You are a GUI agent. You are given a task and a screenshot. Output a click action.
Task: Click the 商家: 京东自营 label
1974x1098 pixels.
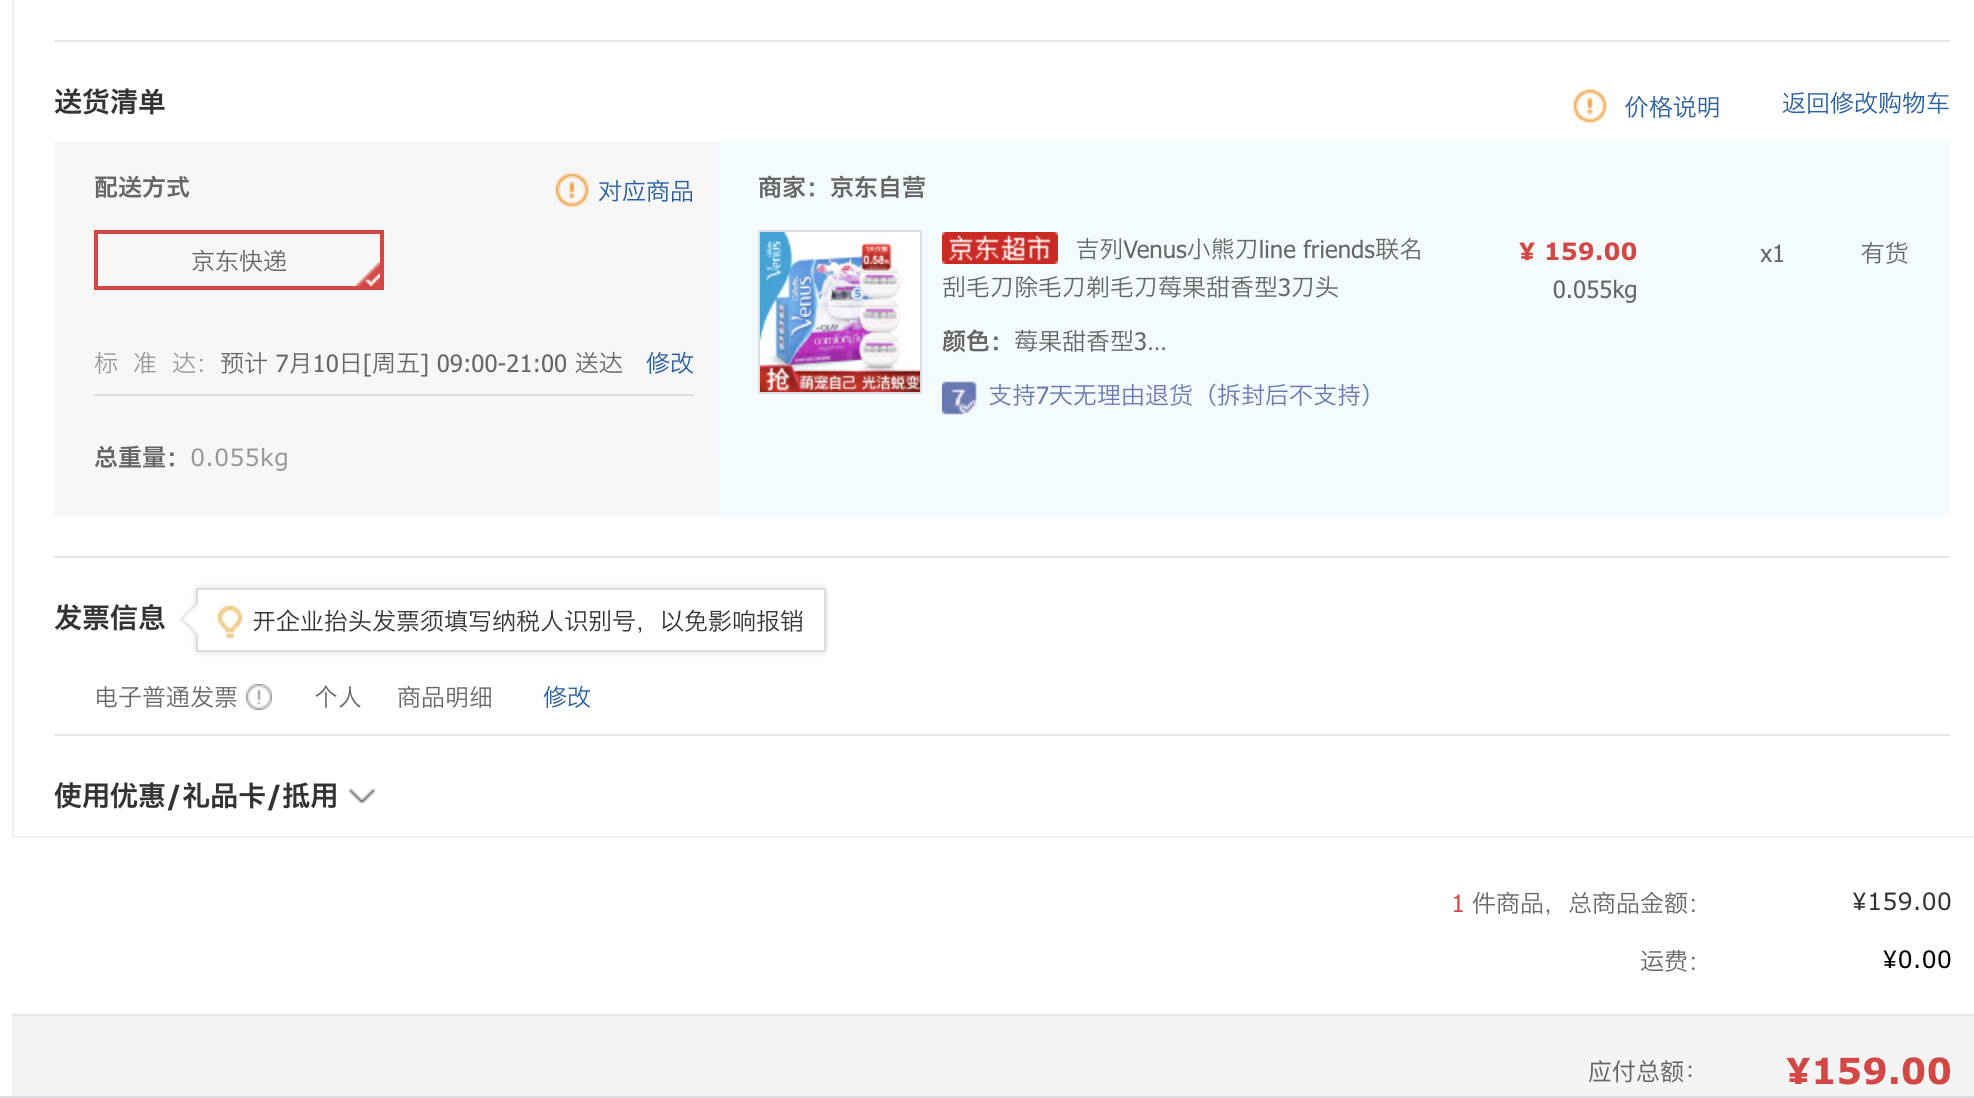coord(841,188)
